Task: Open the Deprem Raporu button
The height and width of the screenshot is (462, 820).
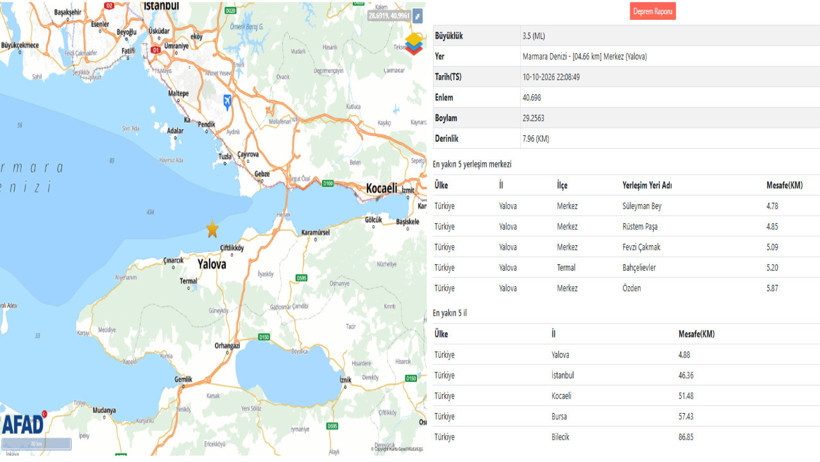Action: [x=653, y=11]
